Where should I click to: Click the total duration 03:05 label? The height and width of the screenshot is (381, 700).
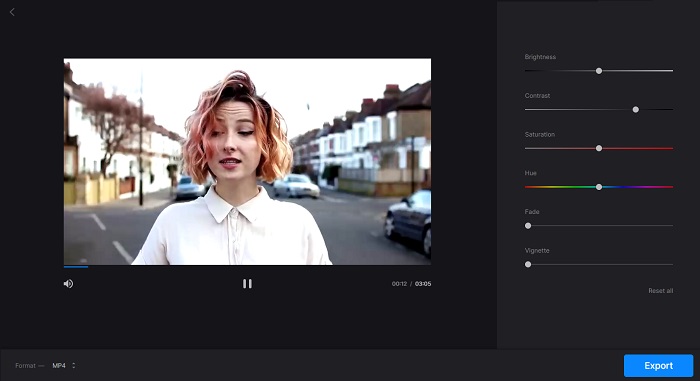[423, 284]
